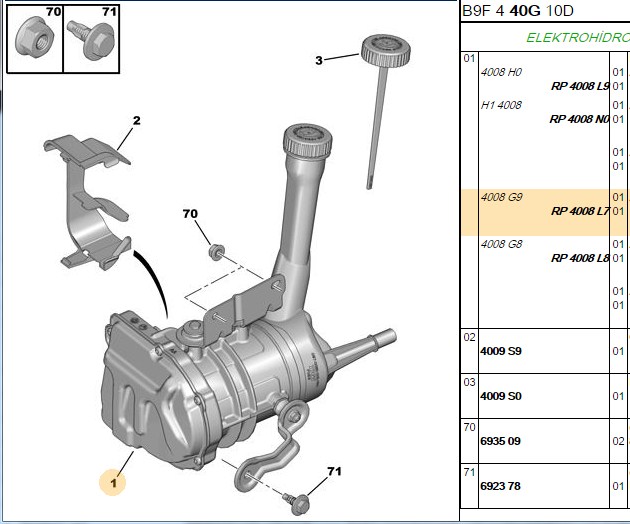Select replacement part RP 4008 L7

(x=580, y=211)
